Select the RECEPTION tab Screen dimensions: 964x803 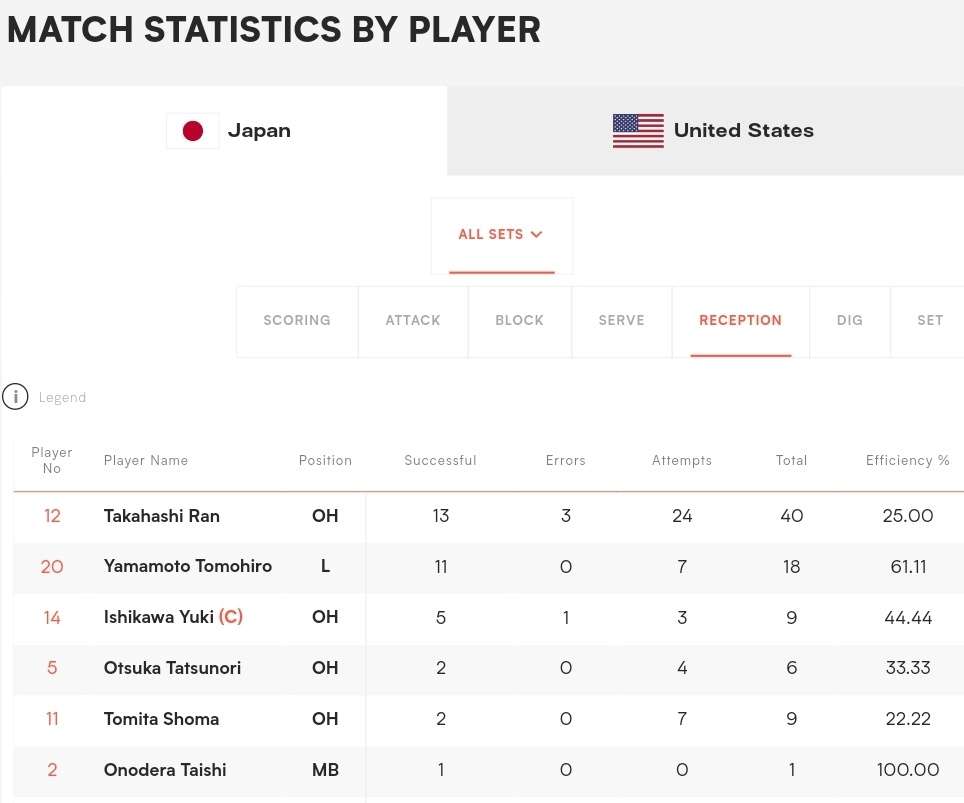coord(741,321)
